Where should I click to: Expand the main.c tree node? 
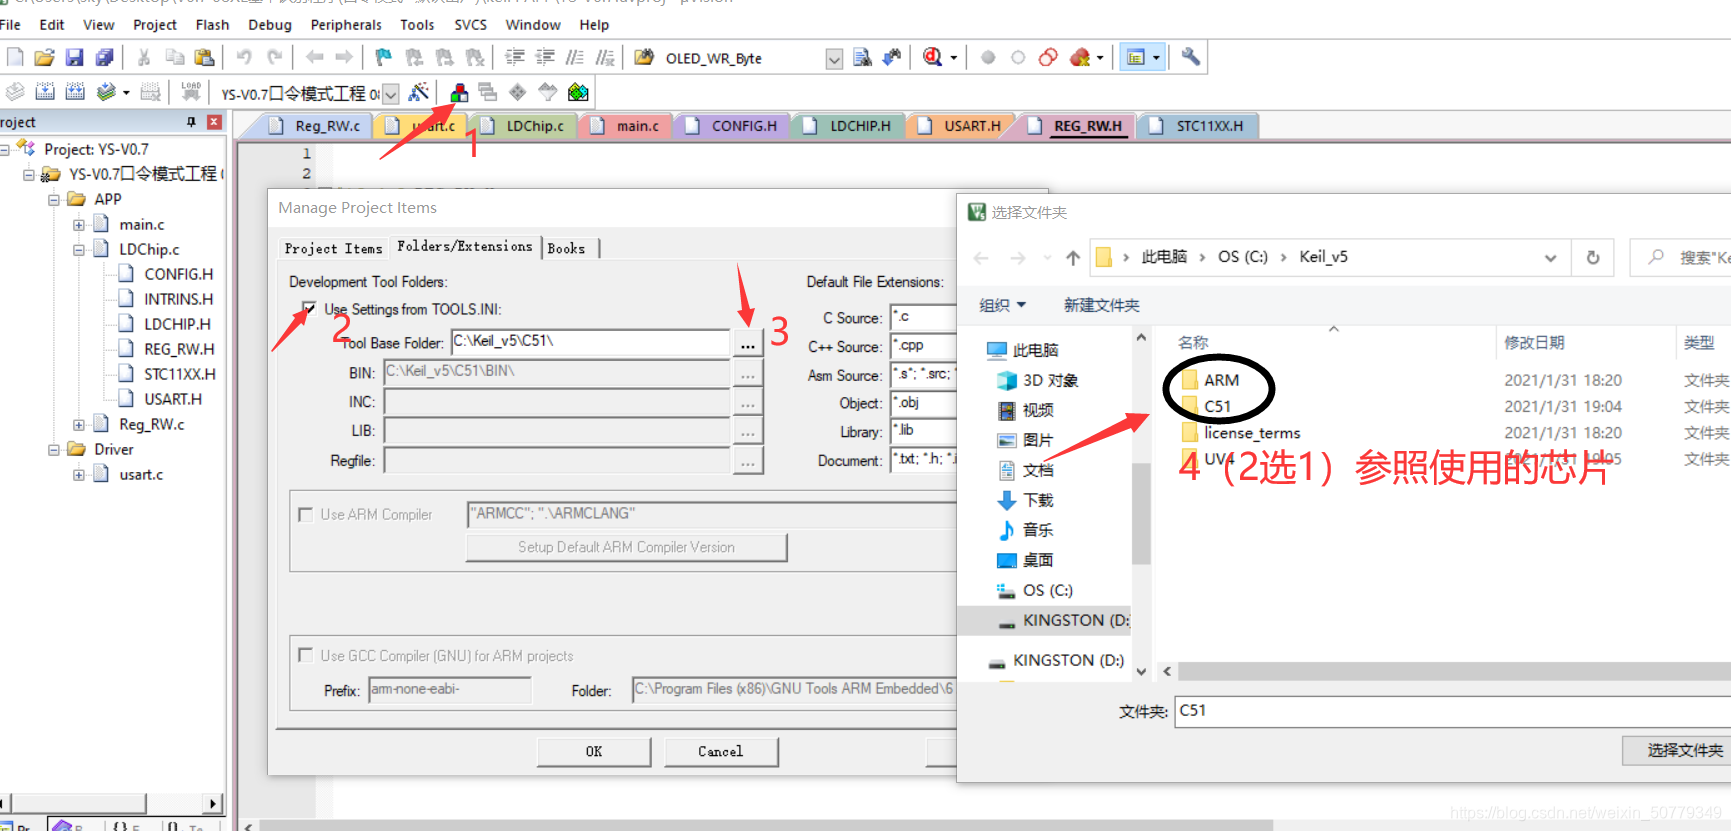79,224
